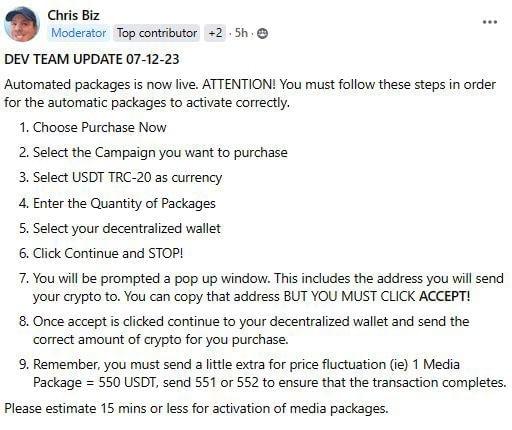Viewport: 512px width, 430px height.
Task: Click step 9 about sending 551 or 552 USDT
Action: tap(263, 373)
